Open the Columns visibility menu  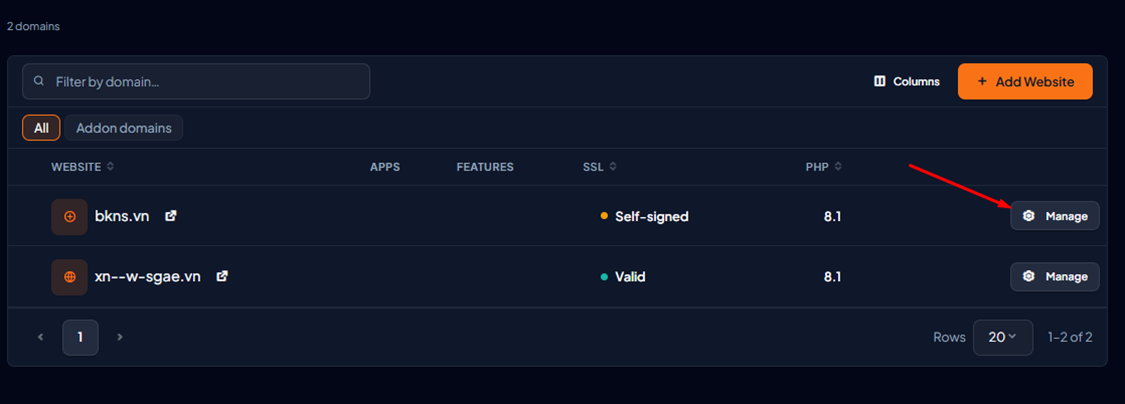point(907,82)
